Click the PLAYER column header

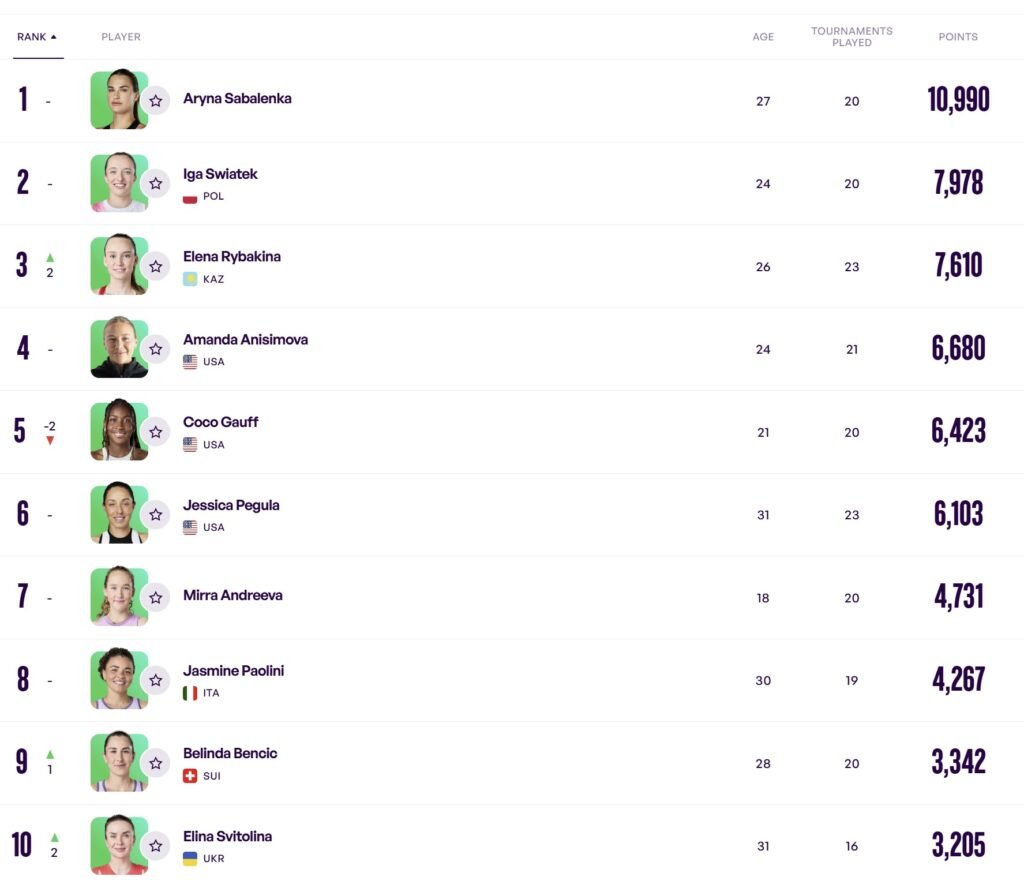(121, 37)
